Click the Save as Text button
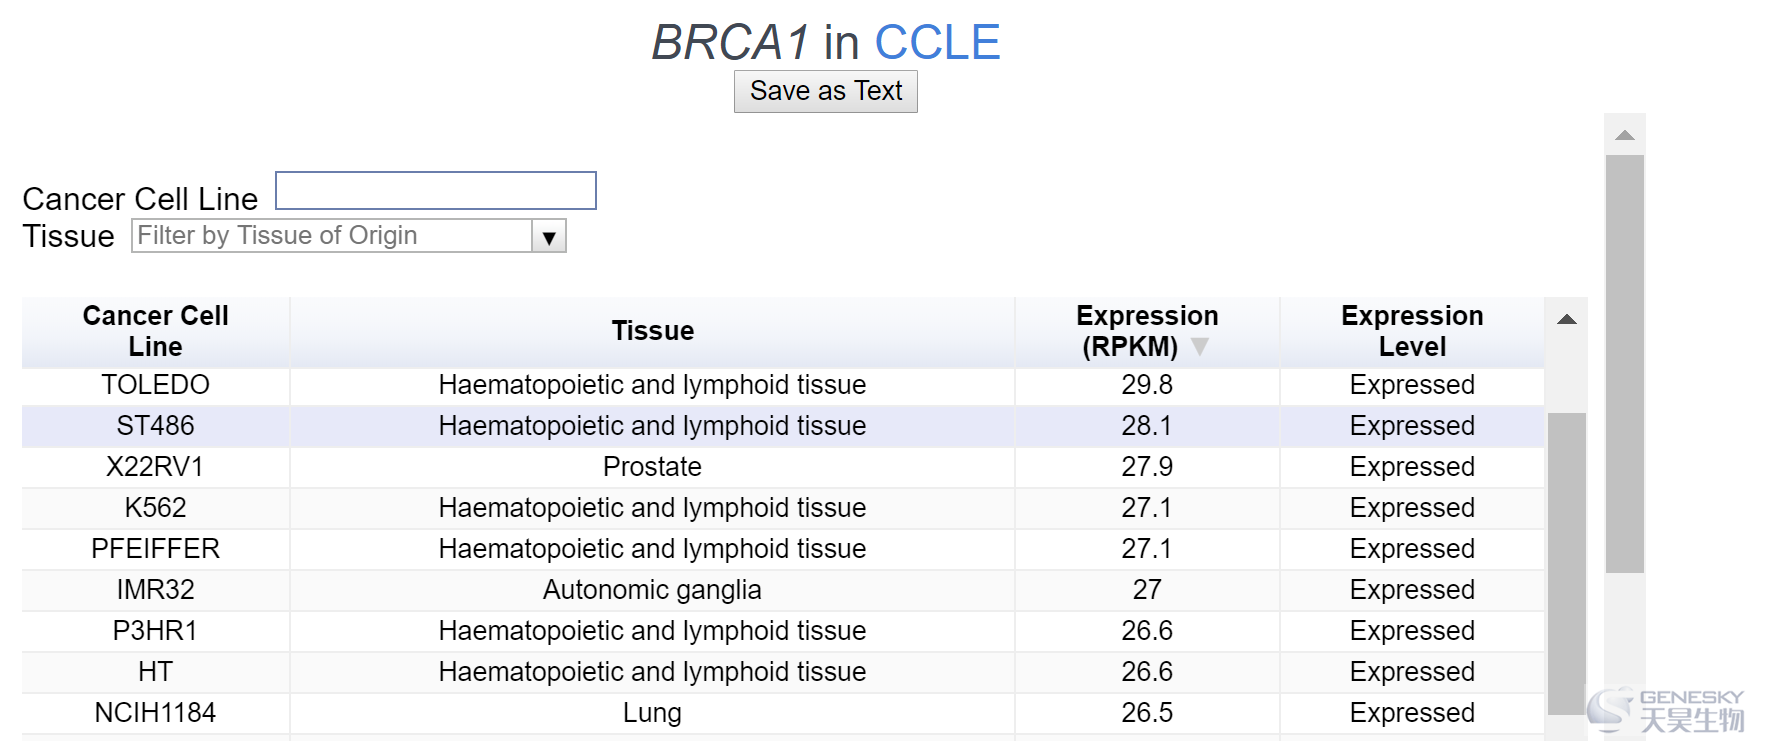This screenshot has width=1765, height=741. click(825, 91)
